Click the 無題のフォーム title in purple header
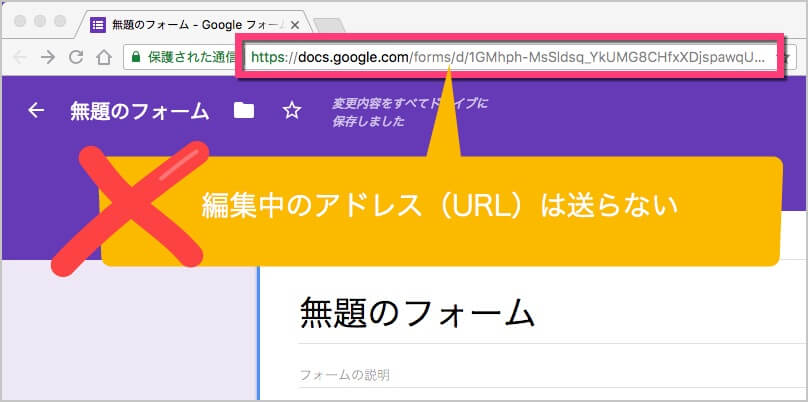This screenshot has height=402, width=808. (140, 111)
